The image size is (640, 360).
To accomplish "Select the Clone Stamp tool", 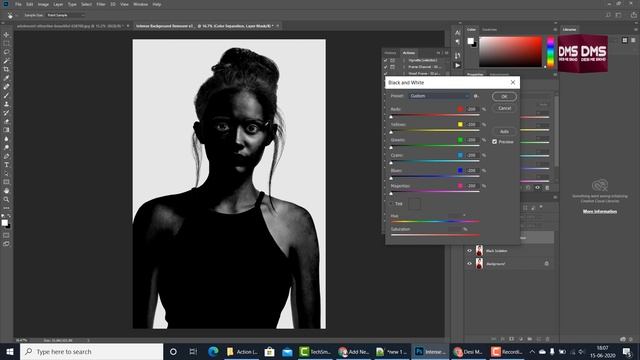I will click(6, 104).
